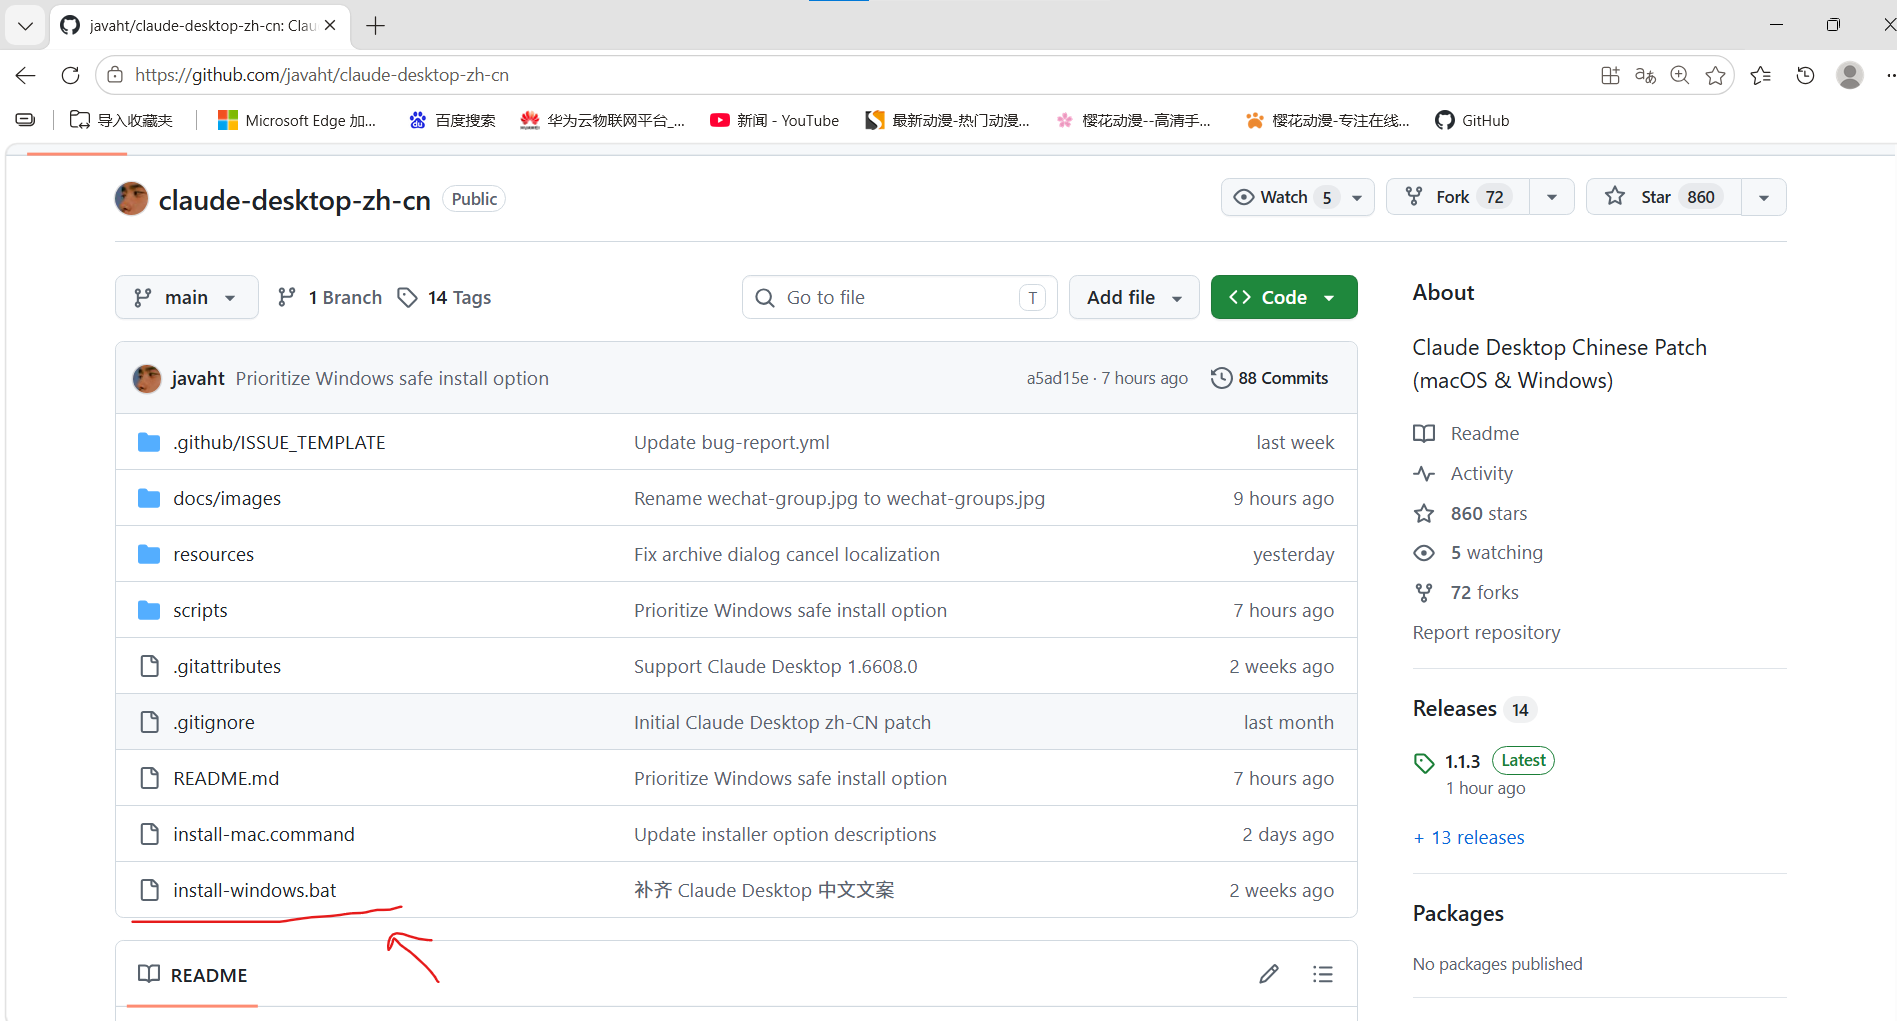Open browser history icon

pyautogui.click(x=1805, y=75)
